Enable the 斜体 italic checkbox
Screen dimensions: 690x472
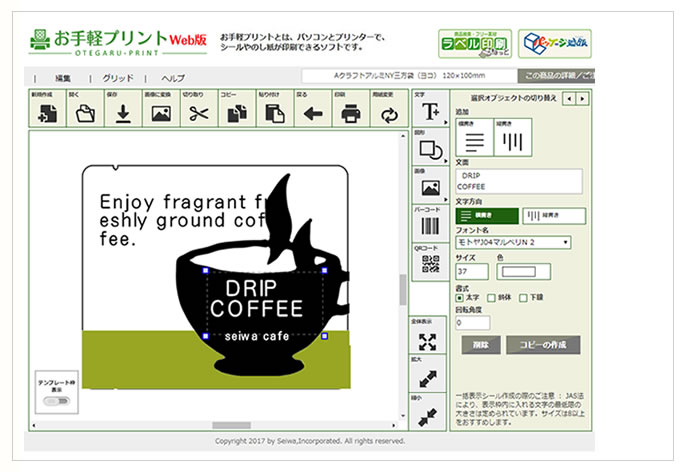492,298
